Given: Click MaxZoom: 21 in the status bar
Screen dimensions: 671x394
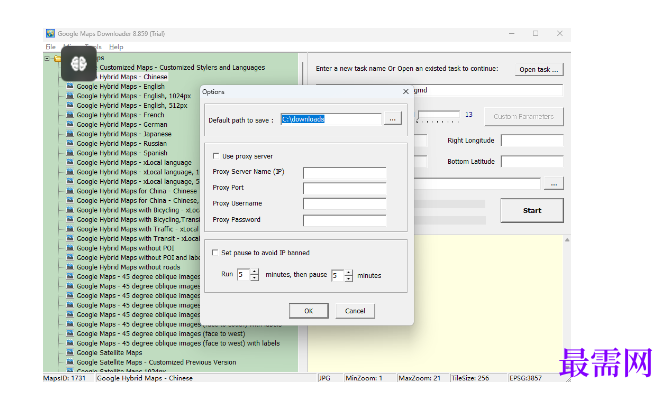Looking at the screenshot, I should tap(419, 378).
